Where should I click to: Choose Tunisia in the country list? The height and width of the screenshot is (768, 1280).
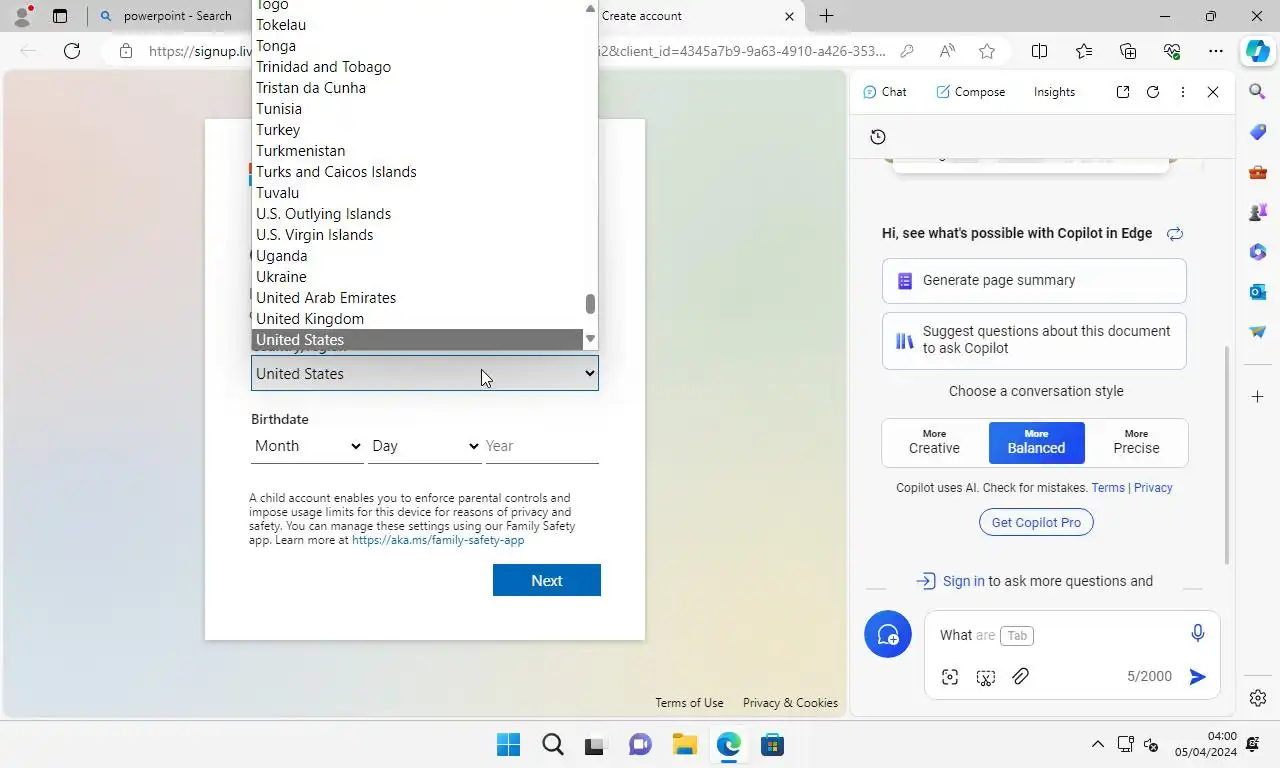416,109
